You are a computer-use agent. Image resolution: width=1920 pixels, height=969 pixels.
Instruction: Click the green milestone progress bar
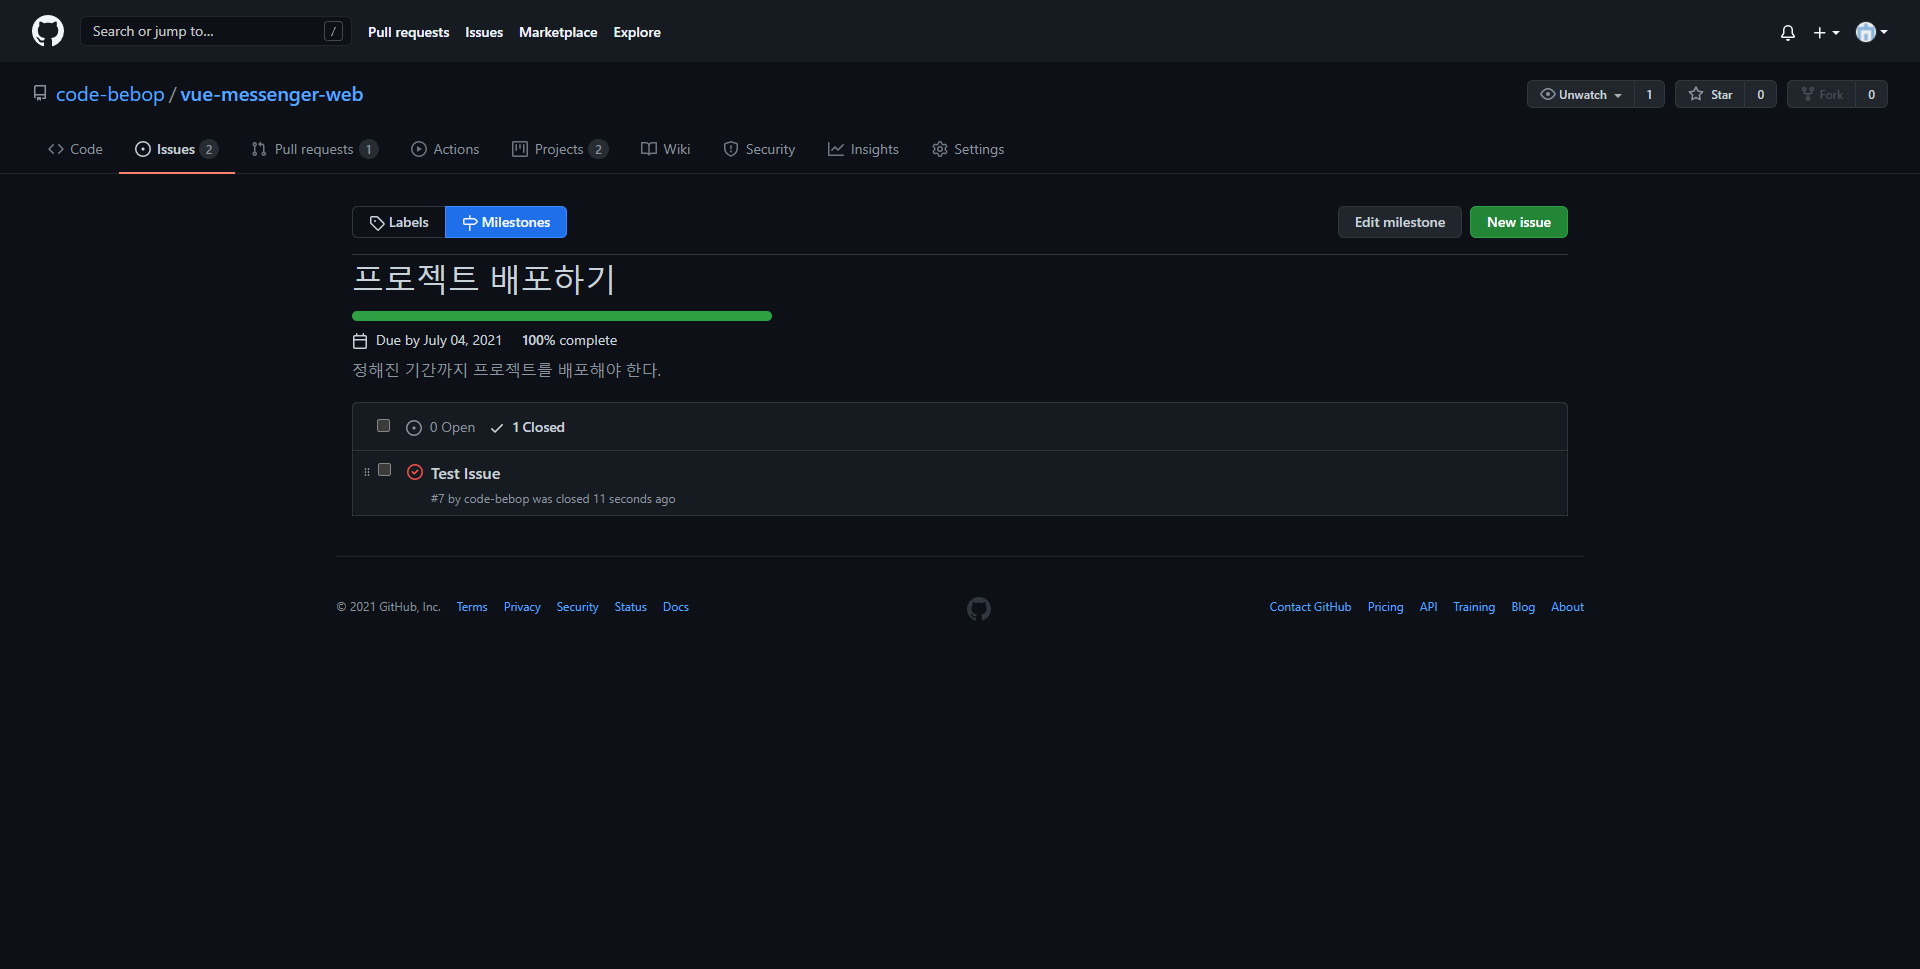pos(561,315)
